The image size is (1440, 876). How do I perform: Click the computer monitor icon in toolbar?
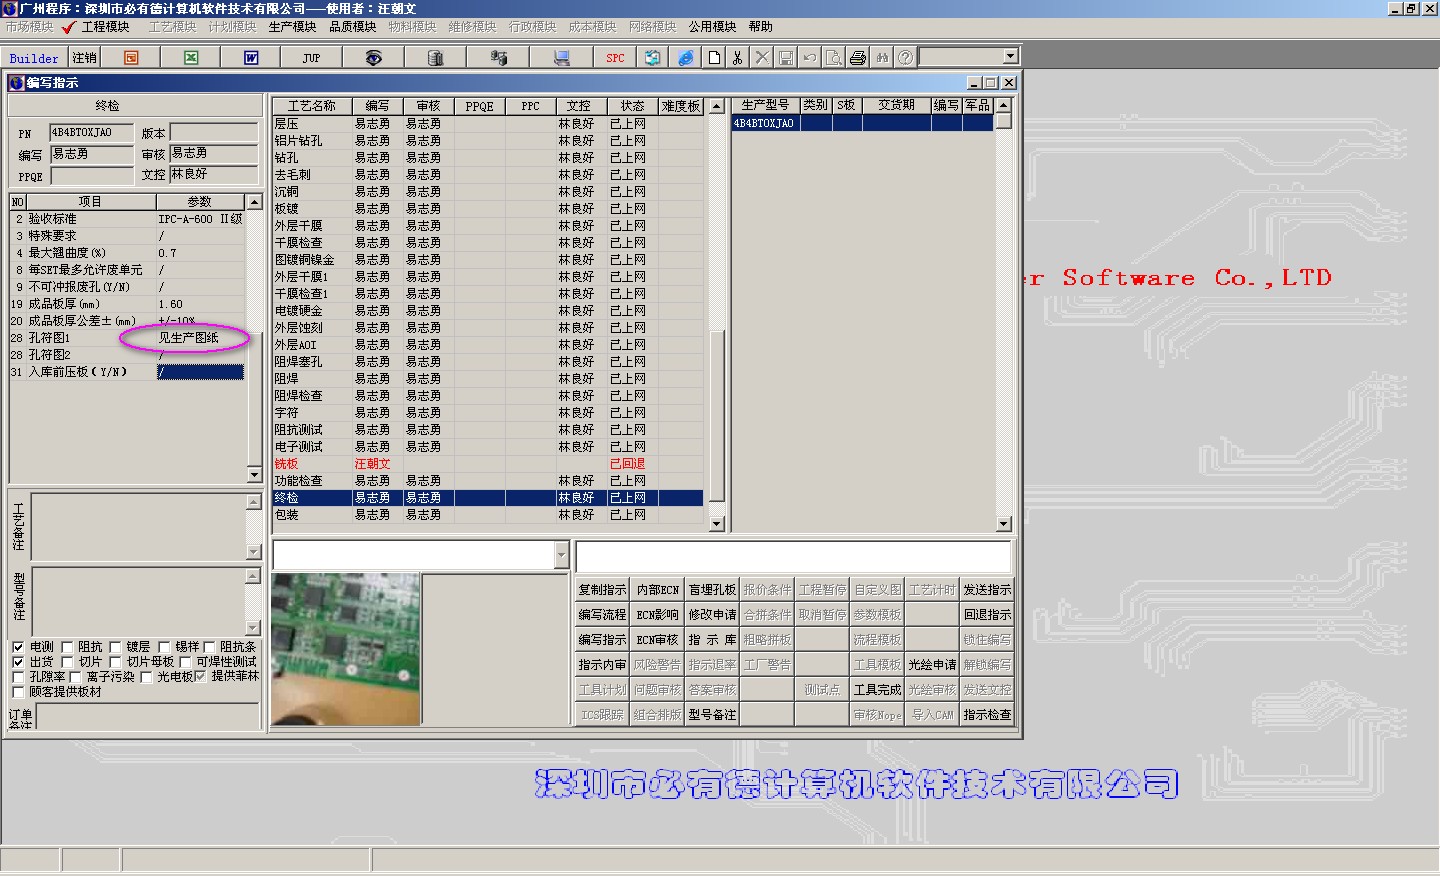click(562, 58)
